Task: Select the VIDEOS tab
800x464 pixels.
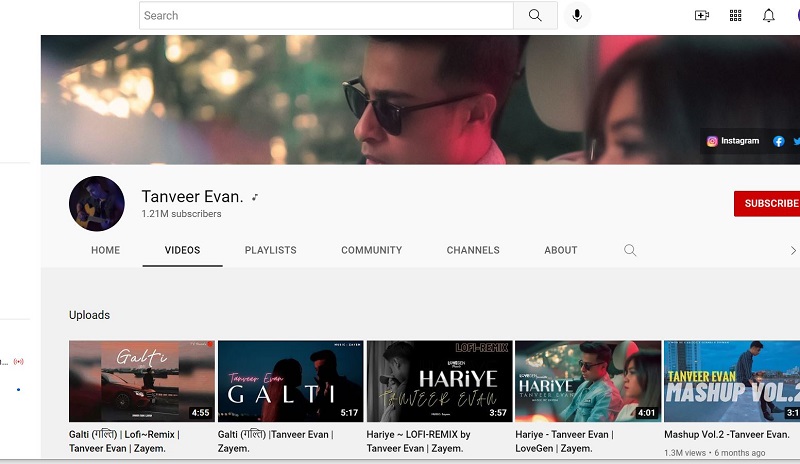Action: (182, 250)
